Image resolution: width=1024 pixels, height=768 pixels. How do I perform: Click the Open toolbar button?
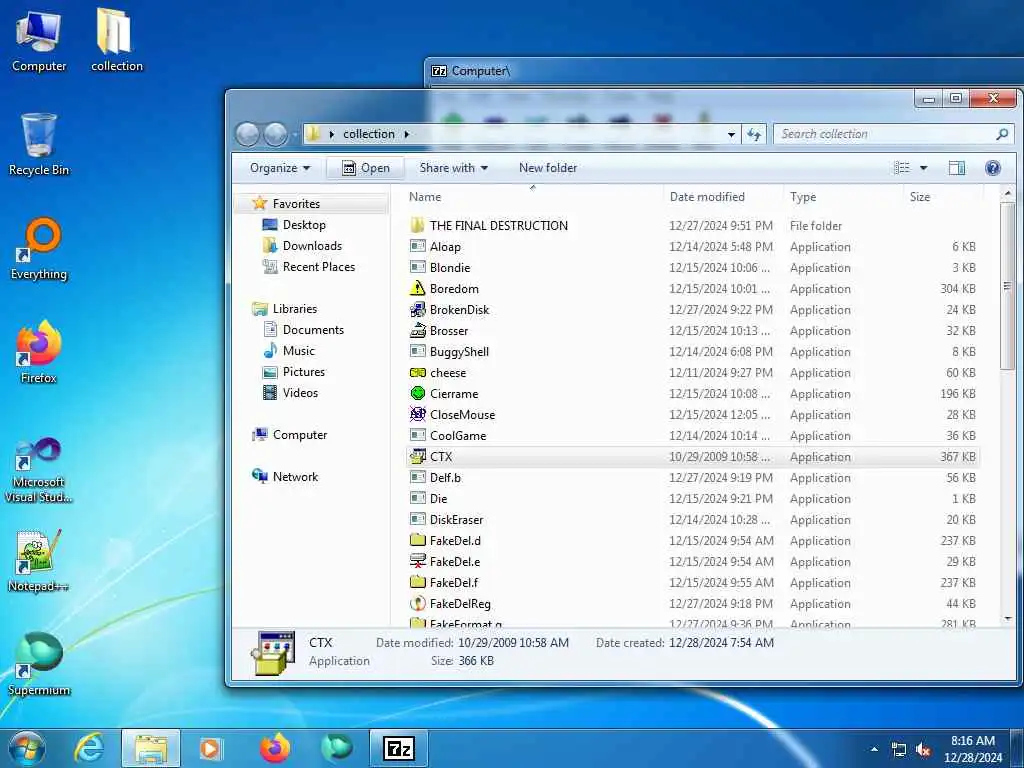(366, 168)
